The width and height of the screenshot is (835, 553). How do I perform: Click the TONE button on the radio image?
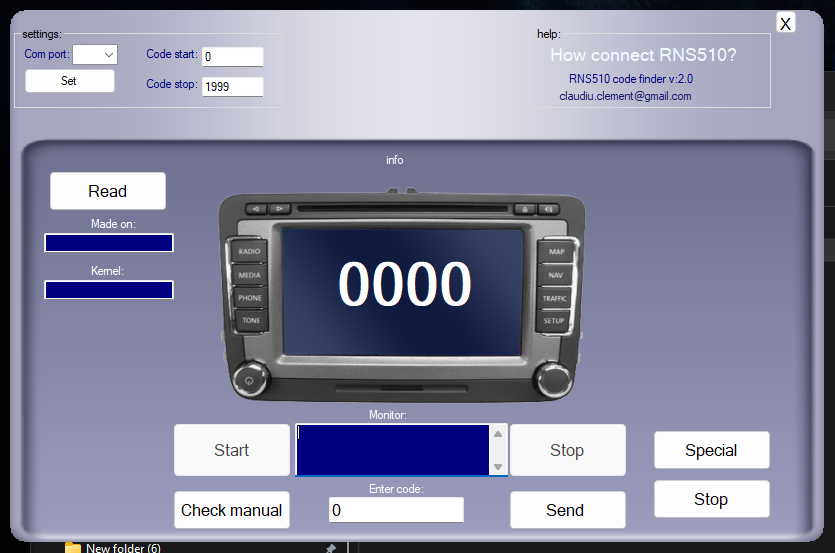251,320
